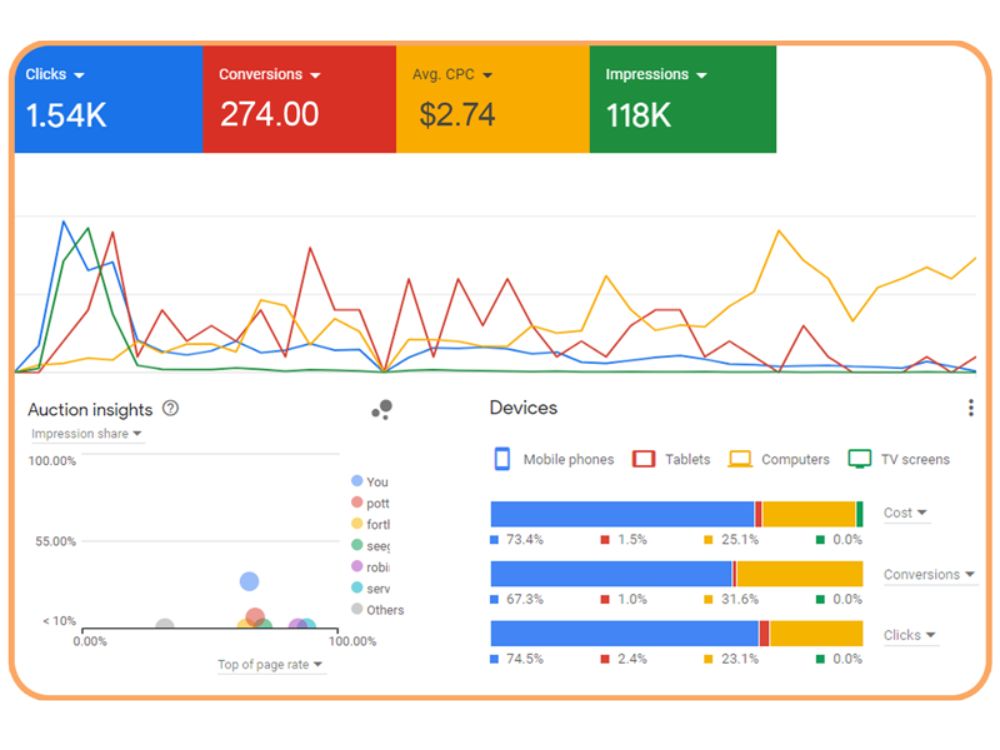Open the Clicks dropdown beside devices bar
This screenshot has width=1000, height=750.
click(909, 635)
